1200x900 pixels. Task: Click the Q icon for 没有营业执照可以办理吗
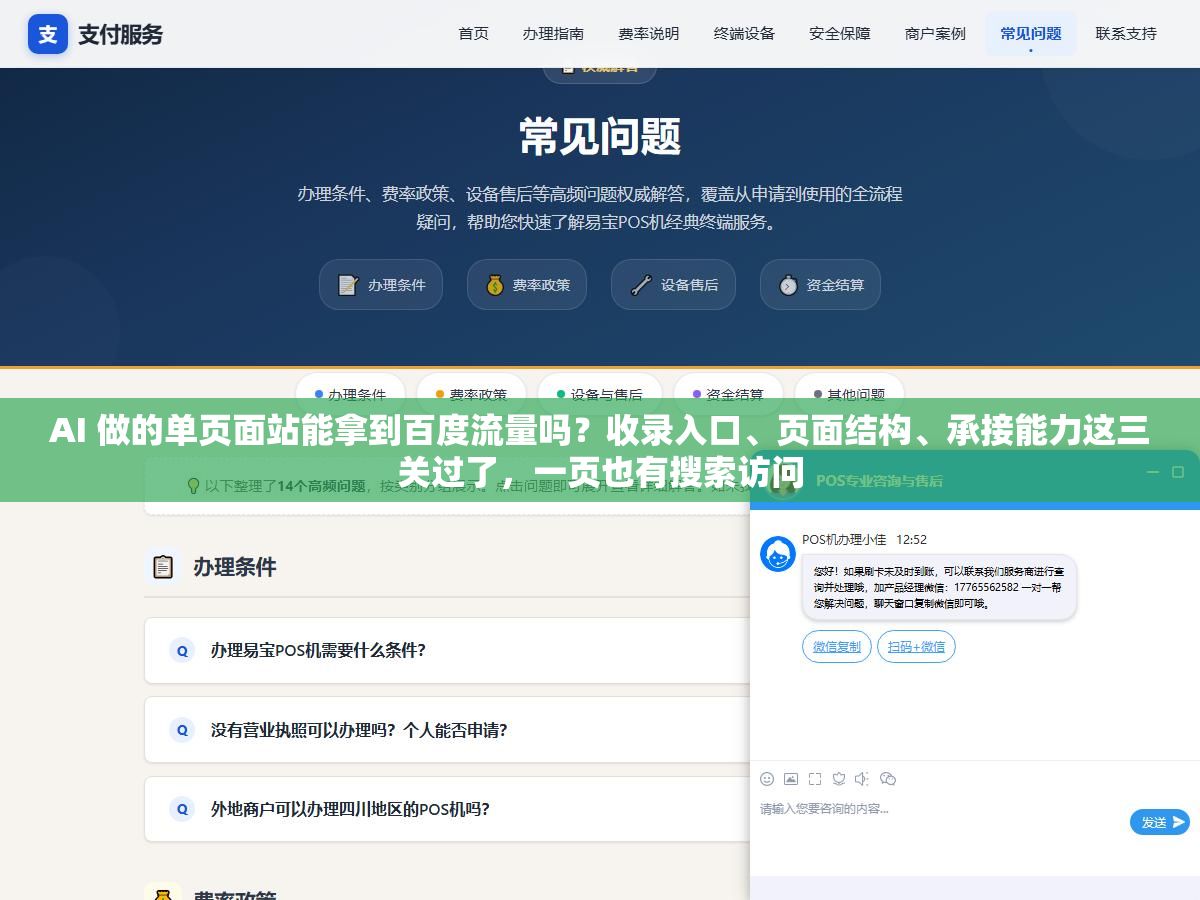182,730
